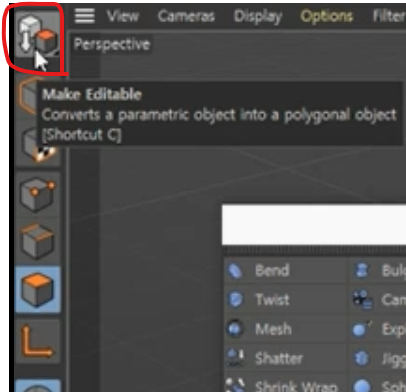Switch to Points mode

[38, 196]
